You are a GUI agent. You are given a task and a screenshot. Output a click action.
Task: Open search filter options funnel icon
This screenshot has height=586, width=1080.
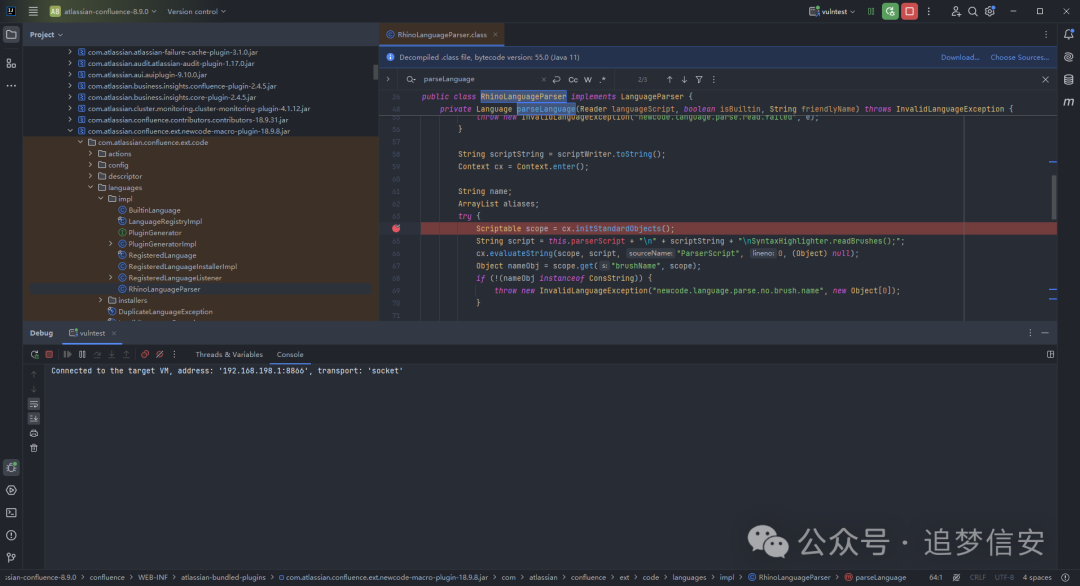click(699, 80)
